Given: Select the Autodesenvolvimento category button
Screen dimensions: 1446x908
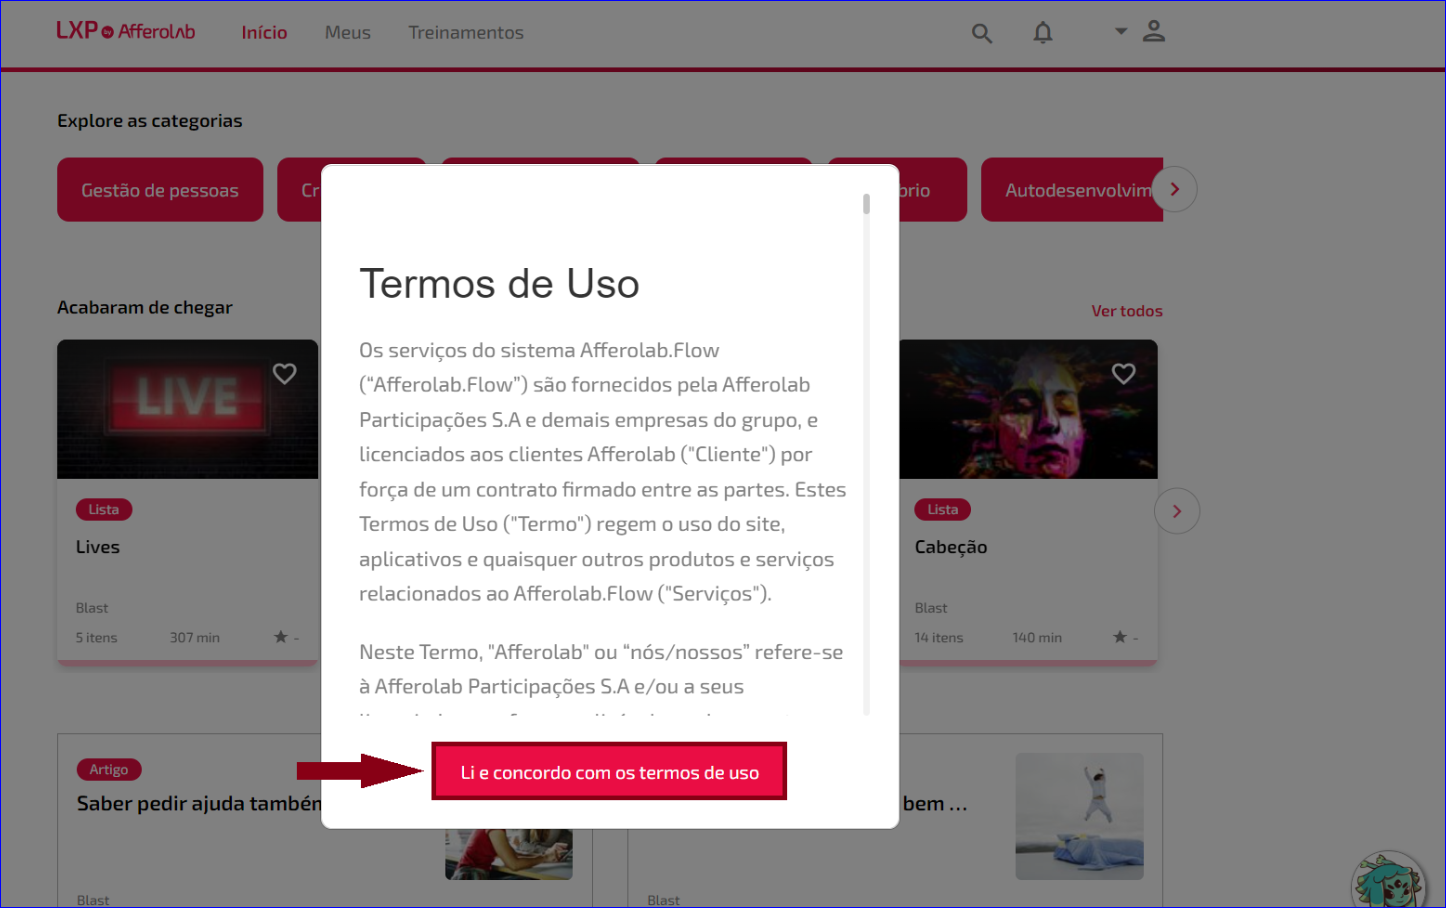Looking at the screenshot, I should [1072, 189].
